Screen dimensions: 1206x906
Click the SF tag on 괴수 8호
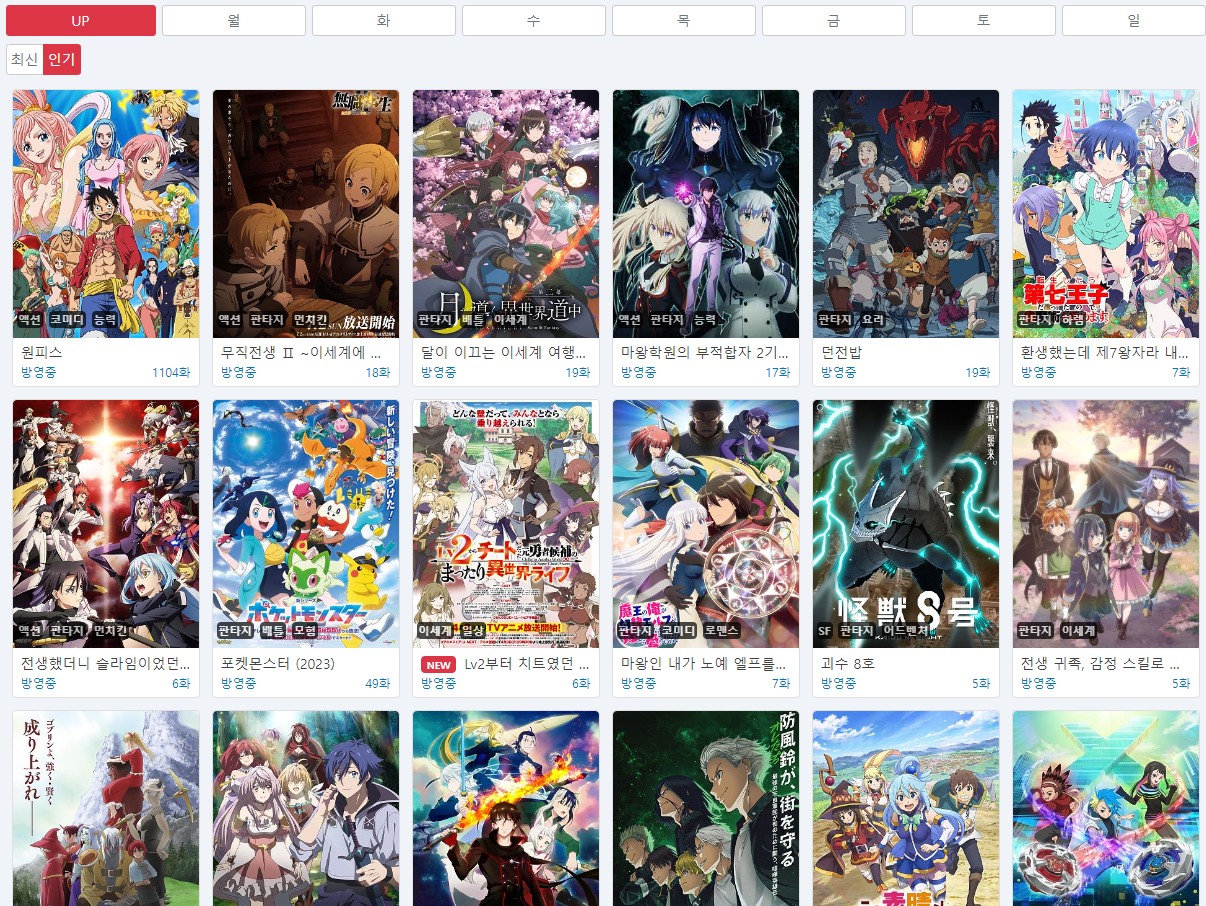(x=825, y=630)
